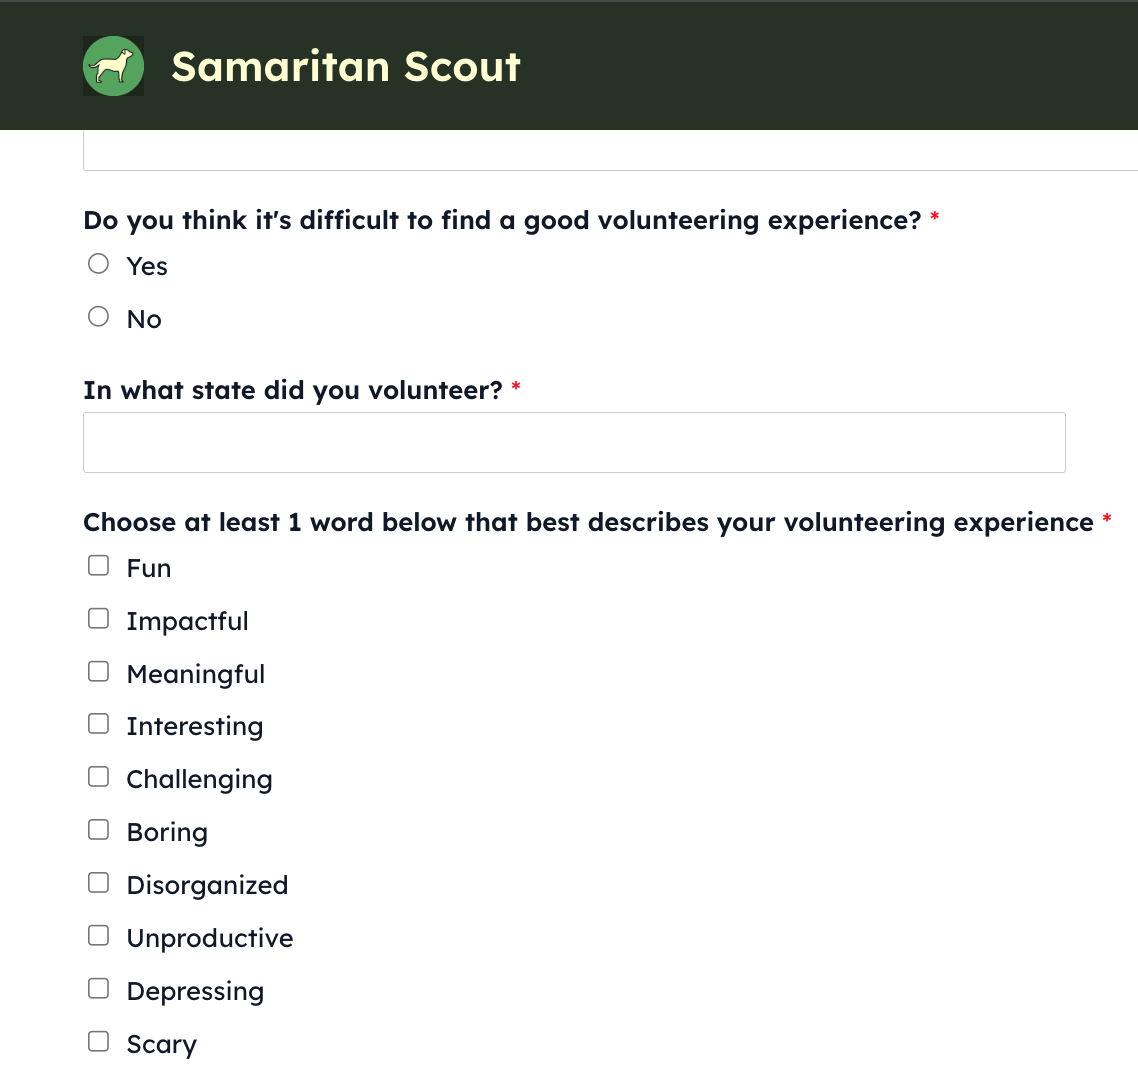Image resolution: width=1138 pixels, height=1072 pixels.
Task: Tick the Boring checkbox
Action: [99, 830]
